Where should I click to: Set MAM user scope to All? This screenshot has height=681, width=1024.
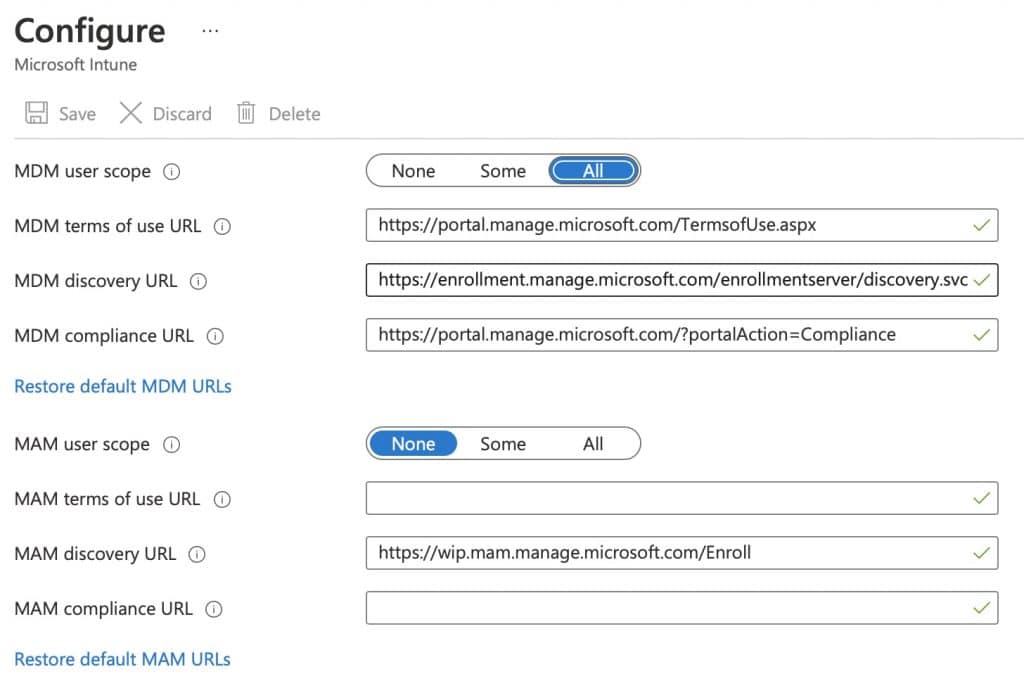pos(593,444)
